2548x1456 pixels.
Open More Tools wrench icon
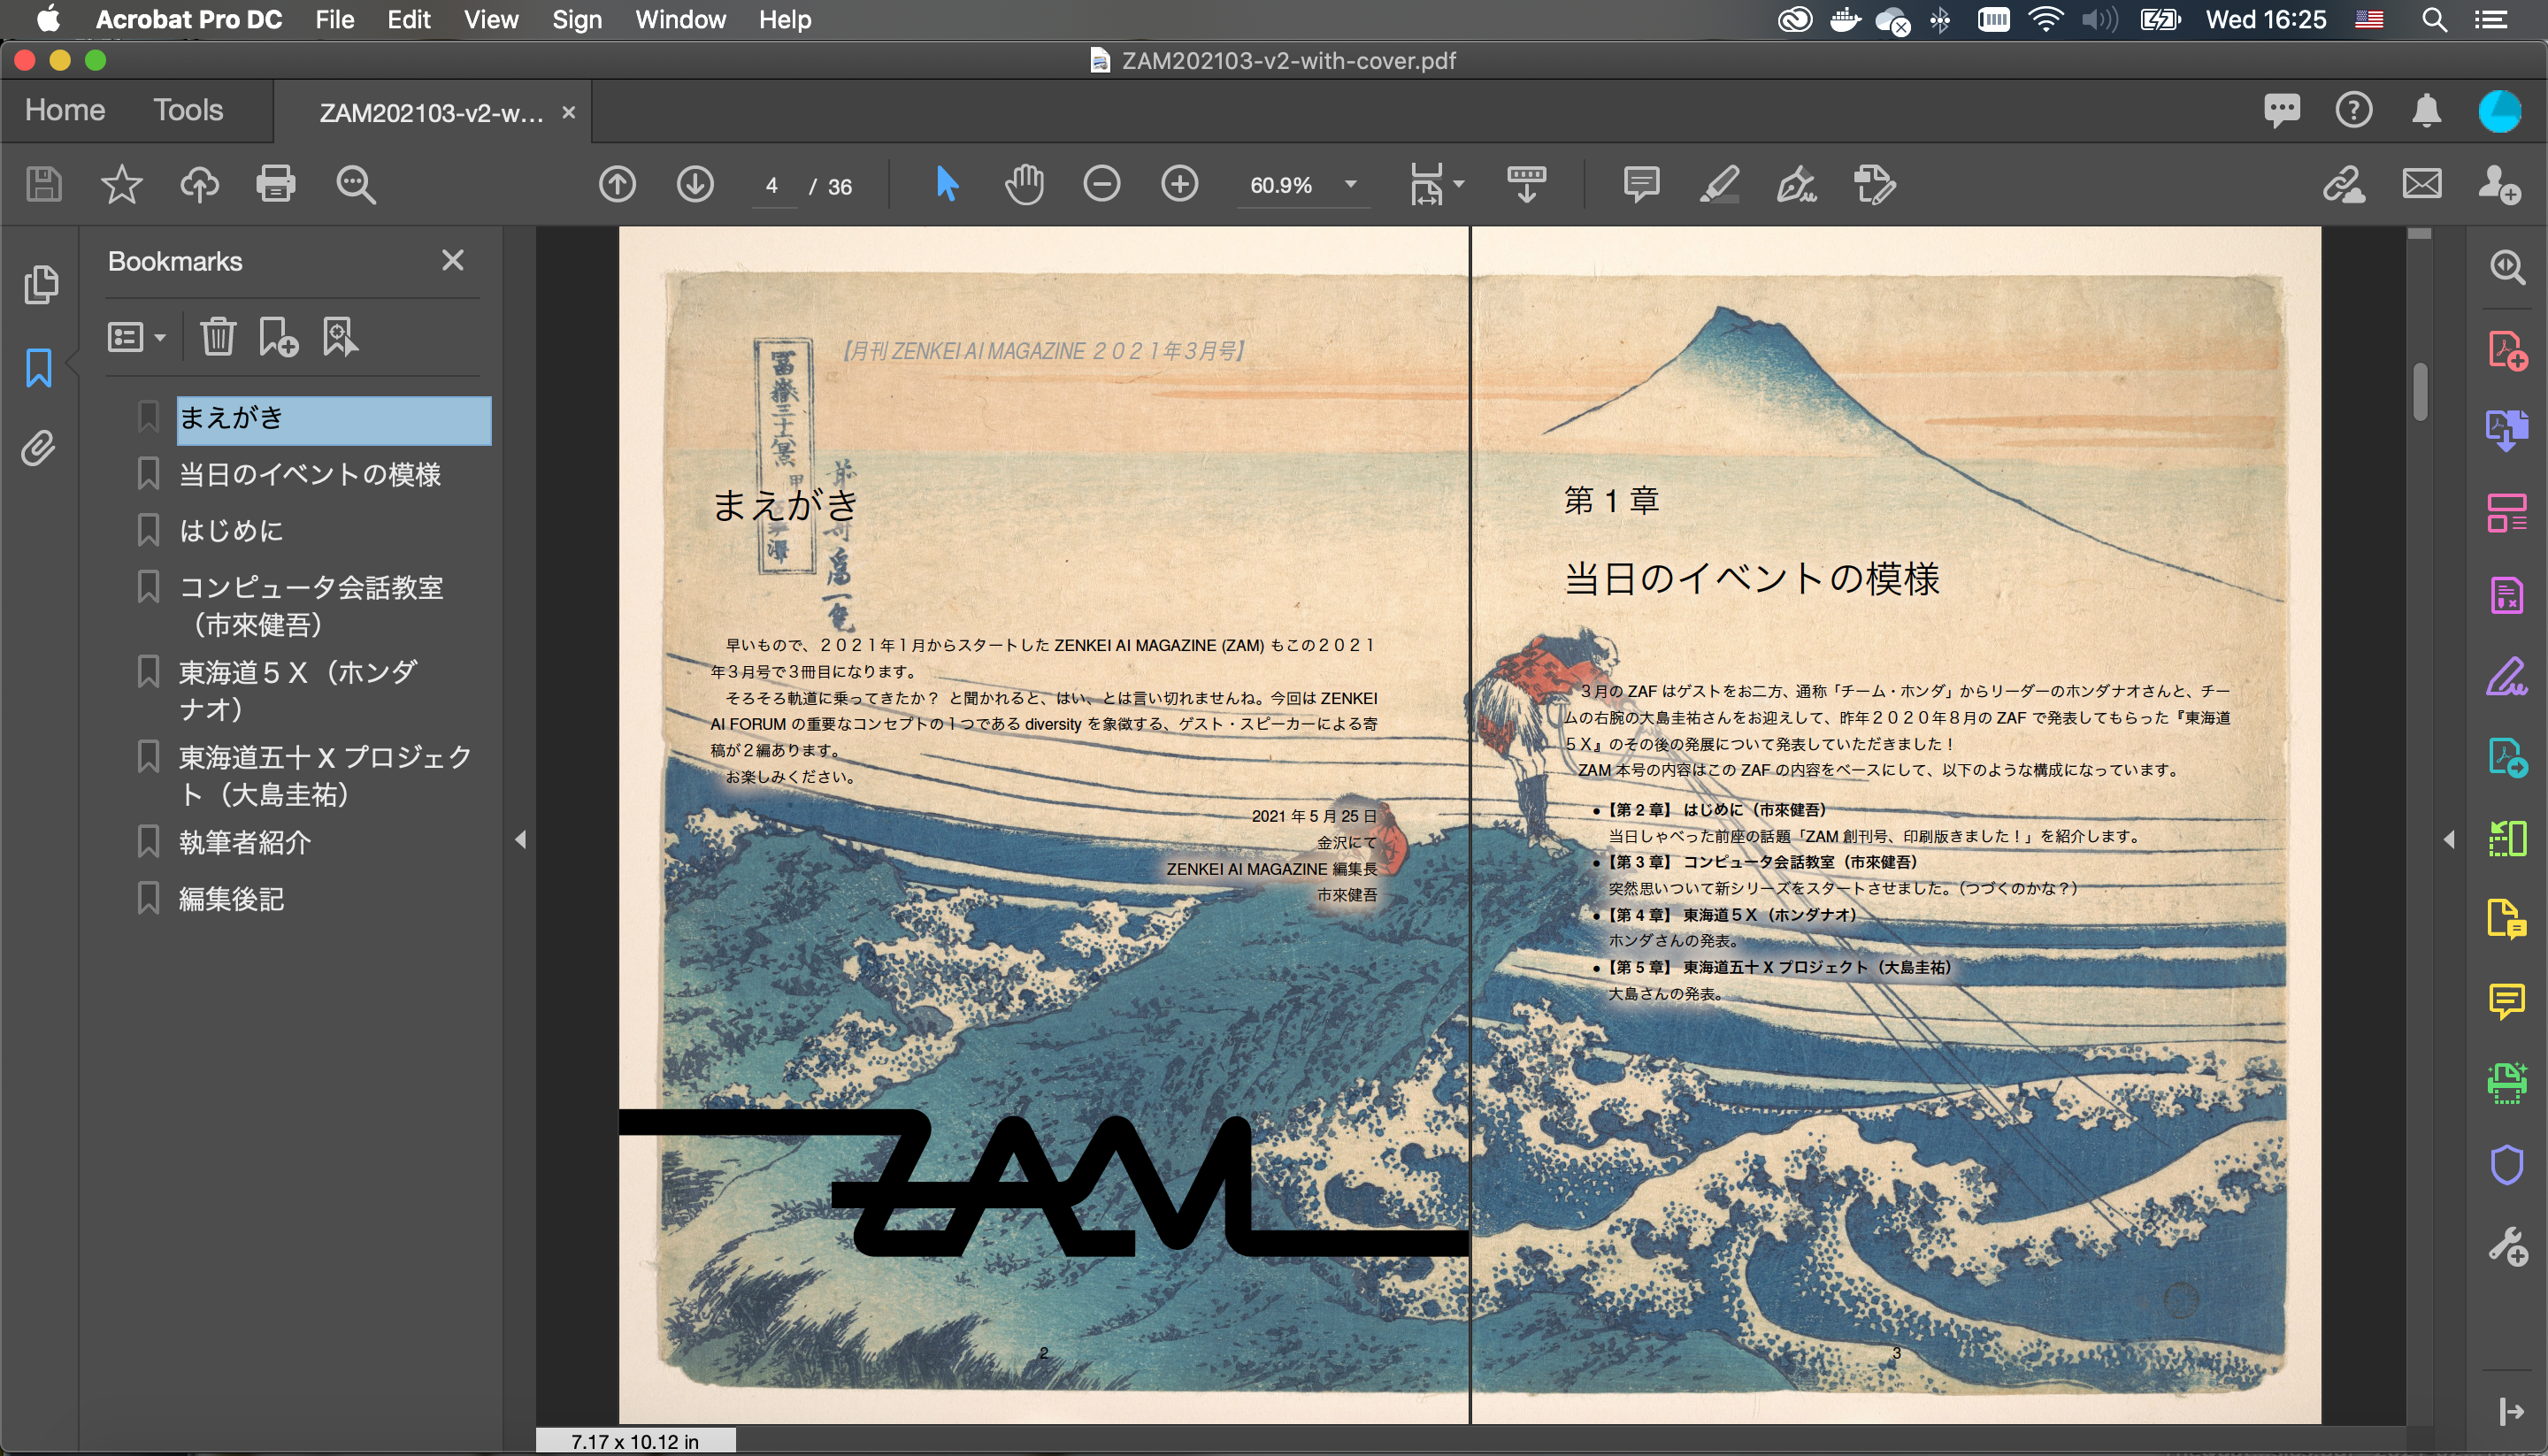[2507, 1247]
